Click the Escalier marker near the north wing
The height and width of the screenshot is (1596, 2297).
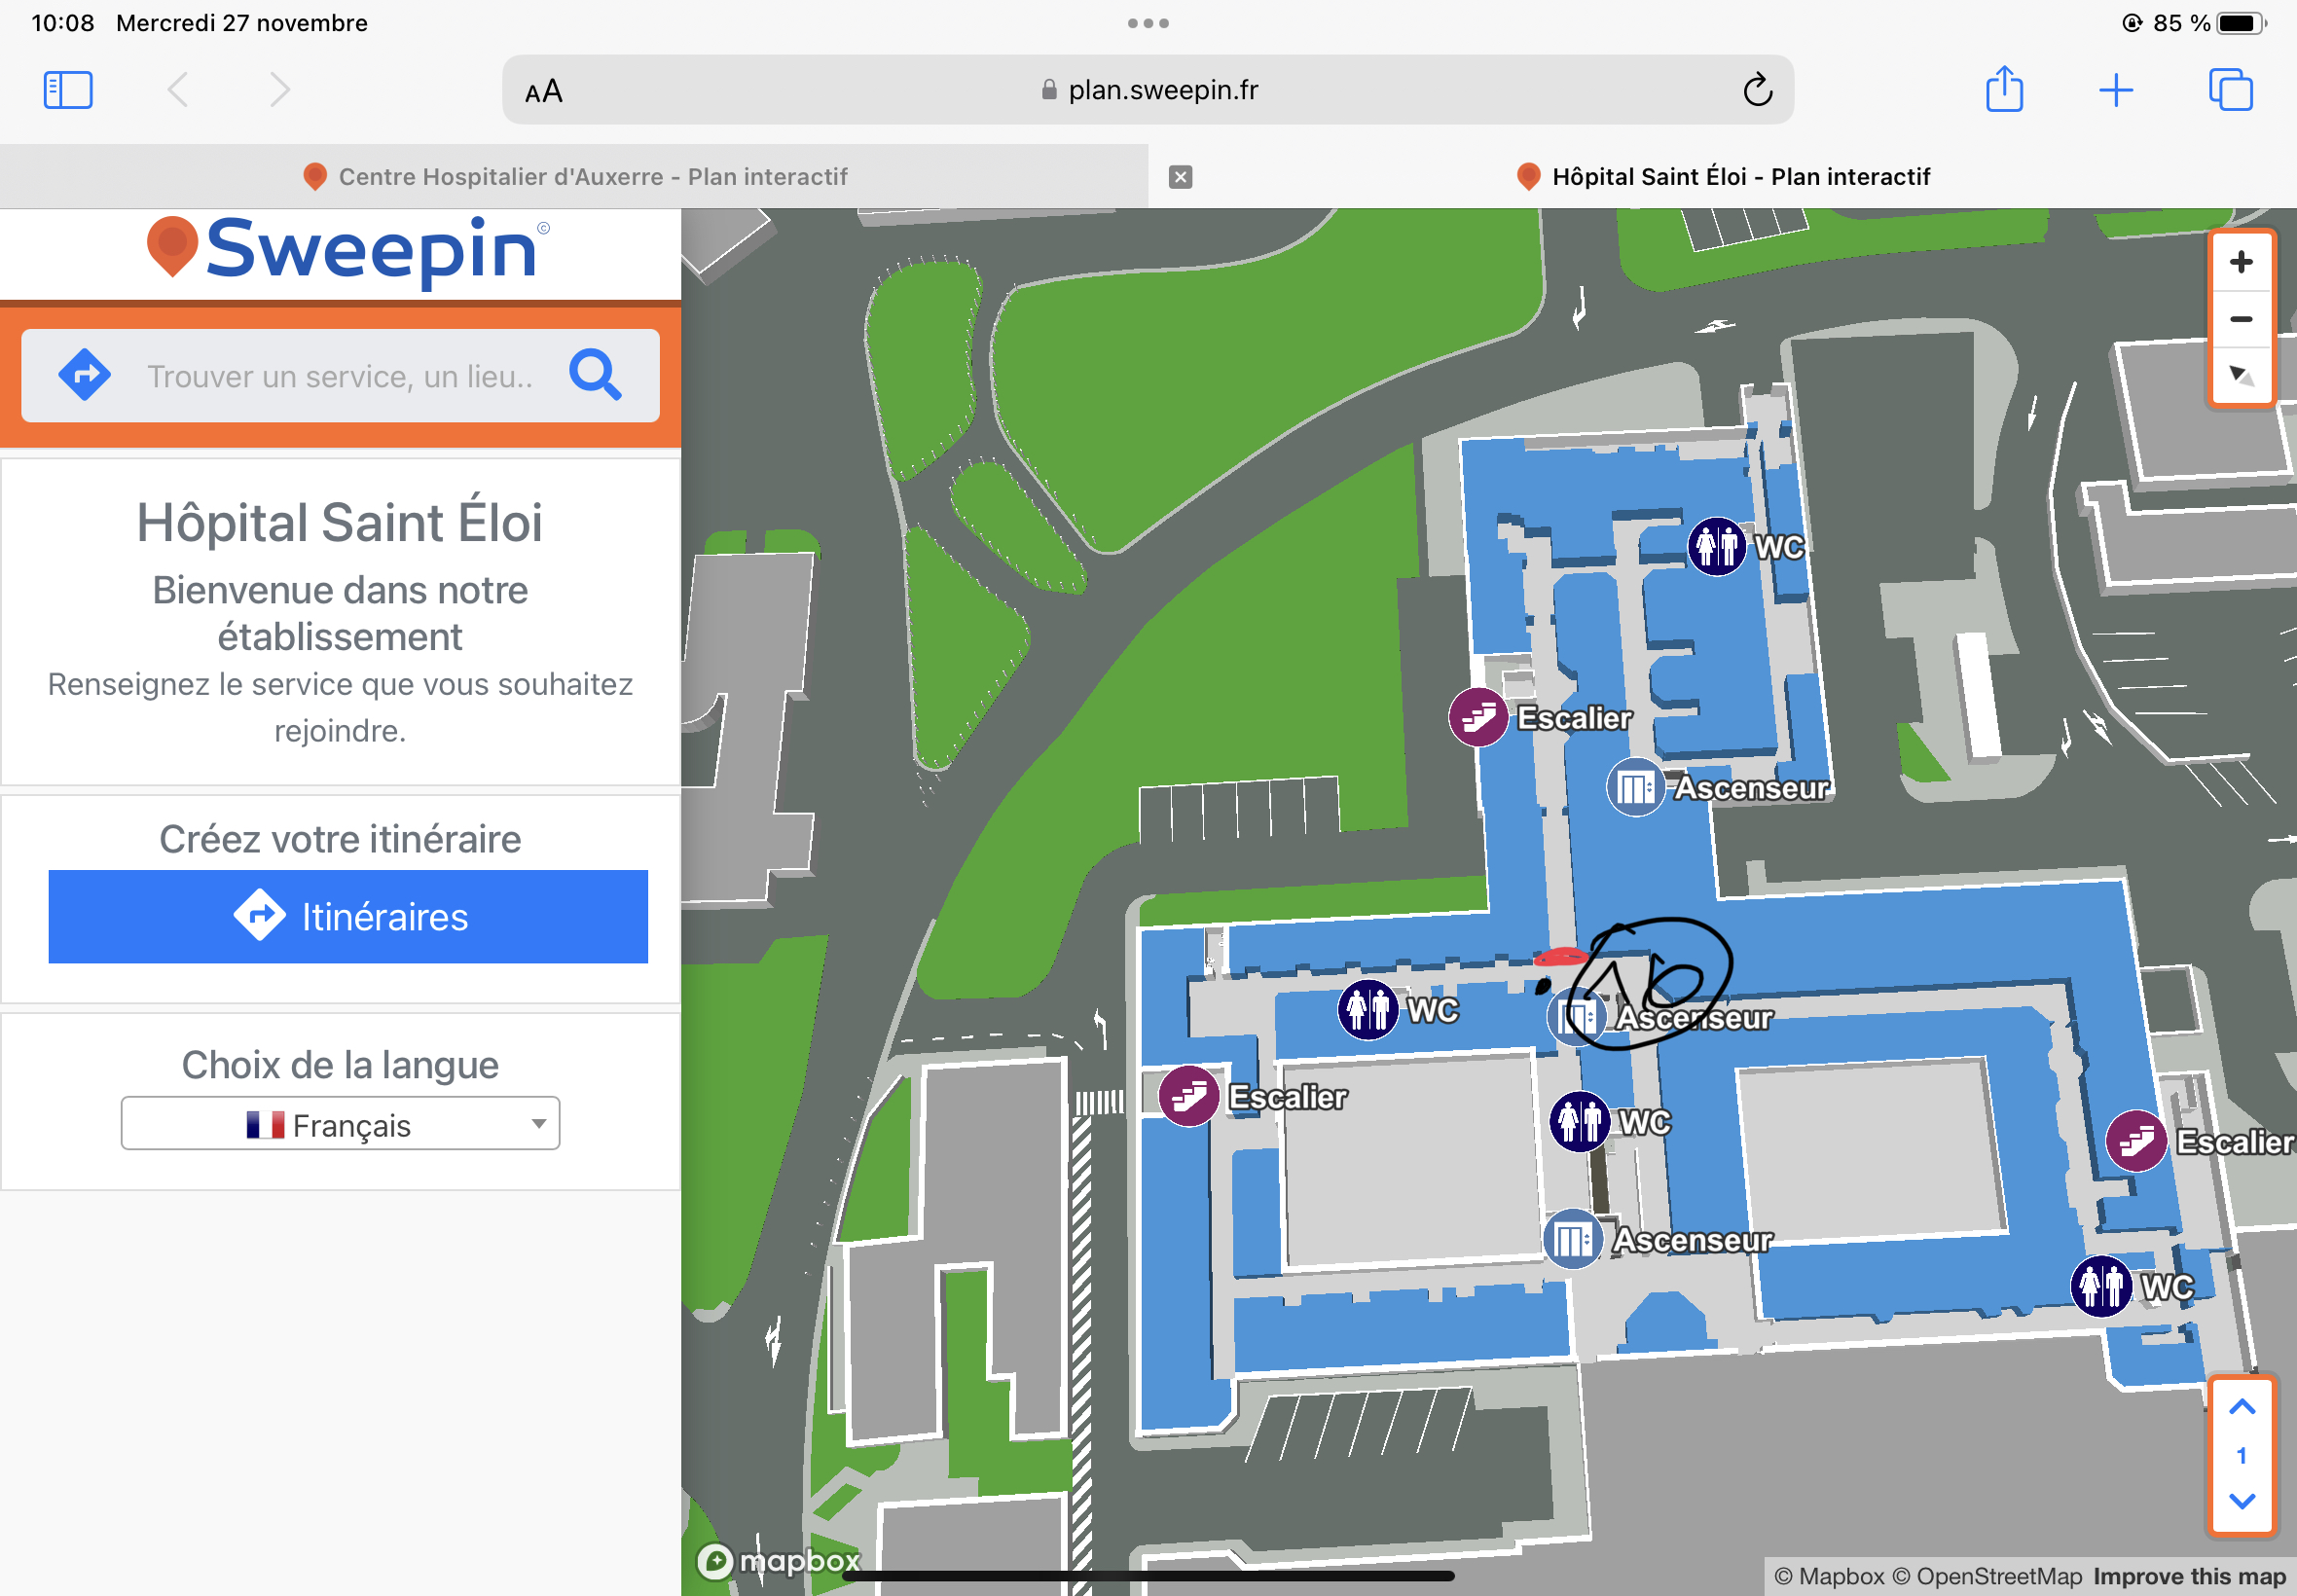(x=1478, y=717)
